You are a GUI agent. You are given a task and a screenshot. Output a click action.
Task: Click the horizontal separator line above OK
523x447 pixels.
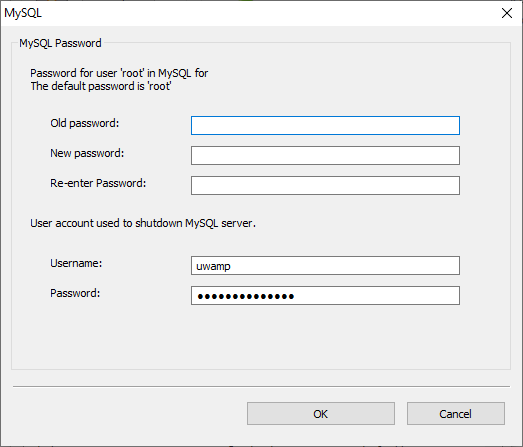pyautogui.click(x=262, y=387)
